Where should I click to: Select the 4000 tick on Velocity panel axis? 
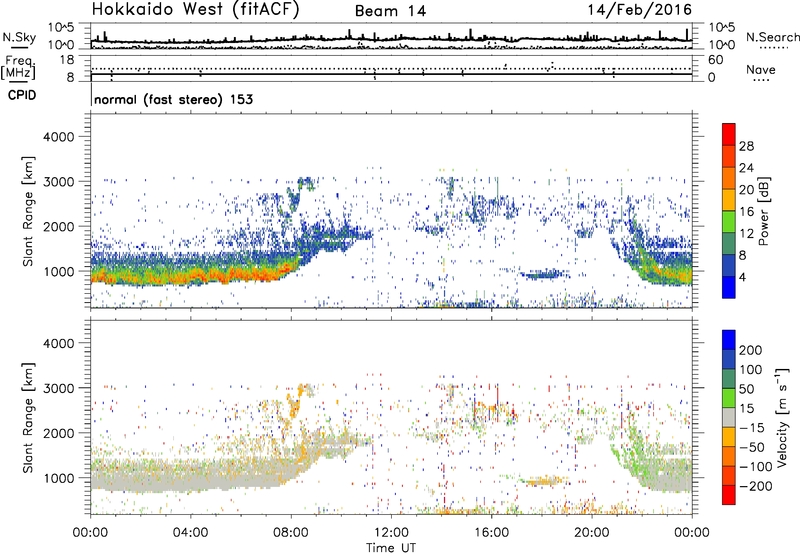[x=58, y=343]
